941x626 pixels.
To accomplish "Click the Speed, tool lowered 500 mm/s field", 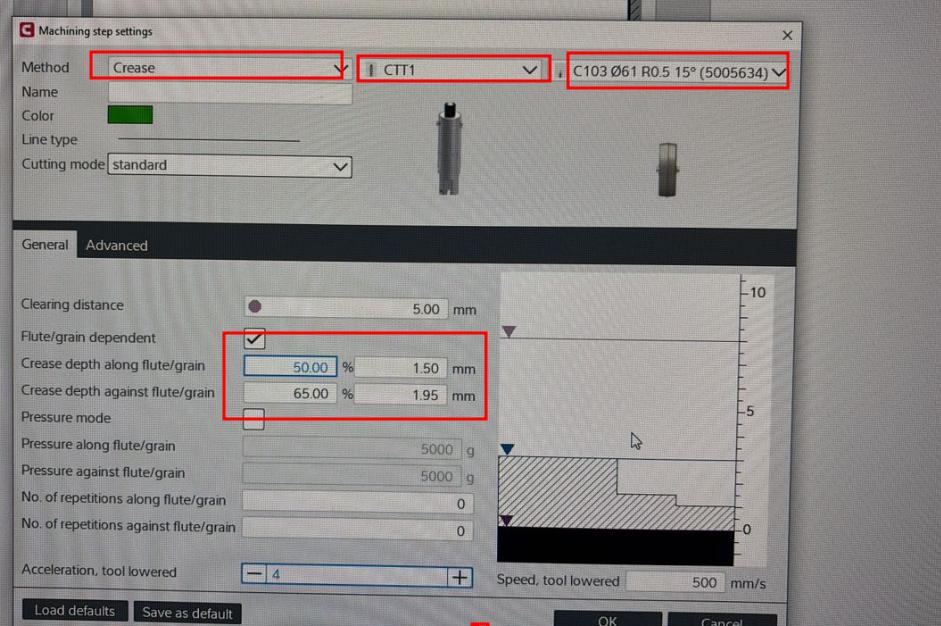I will [x=676, y=582].
